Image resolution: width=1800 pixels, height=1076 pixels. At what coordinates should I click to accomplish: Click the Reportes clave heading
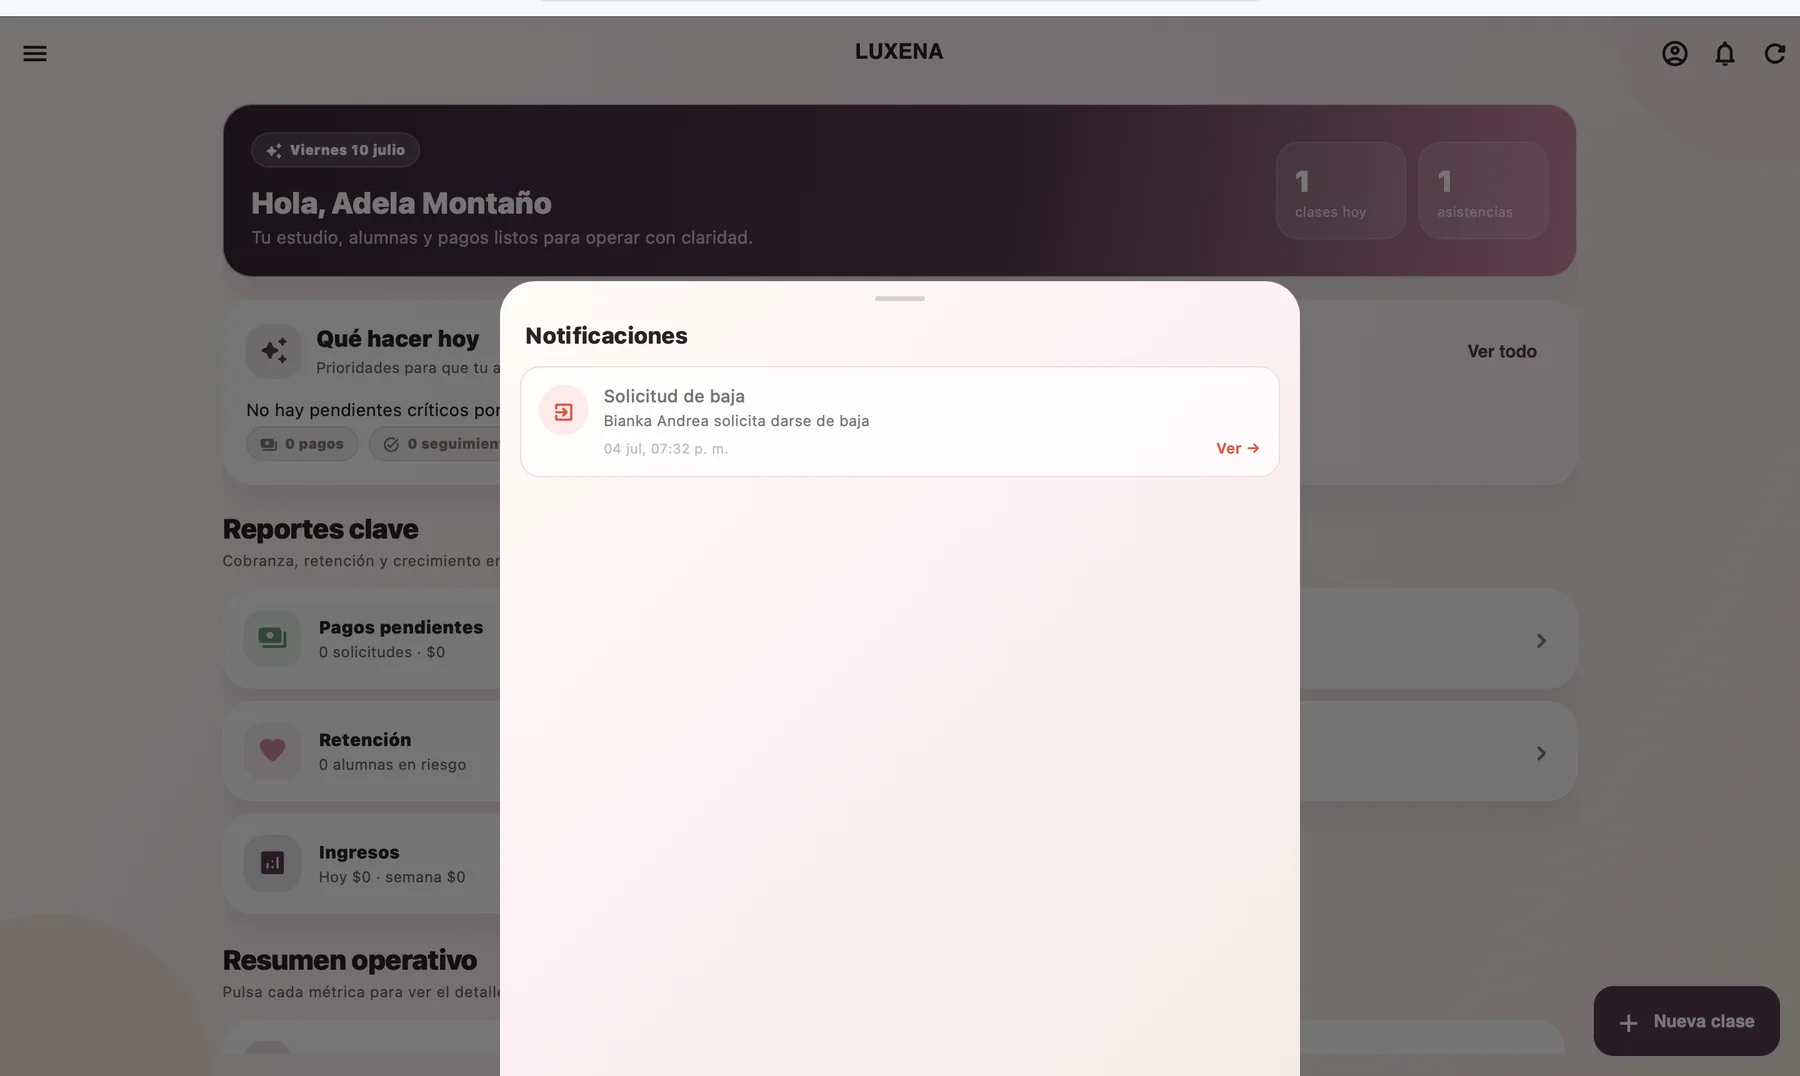(x=320, y=529)
